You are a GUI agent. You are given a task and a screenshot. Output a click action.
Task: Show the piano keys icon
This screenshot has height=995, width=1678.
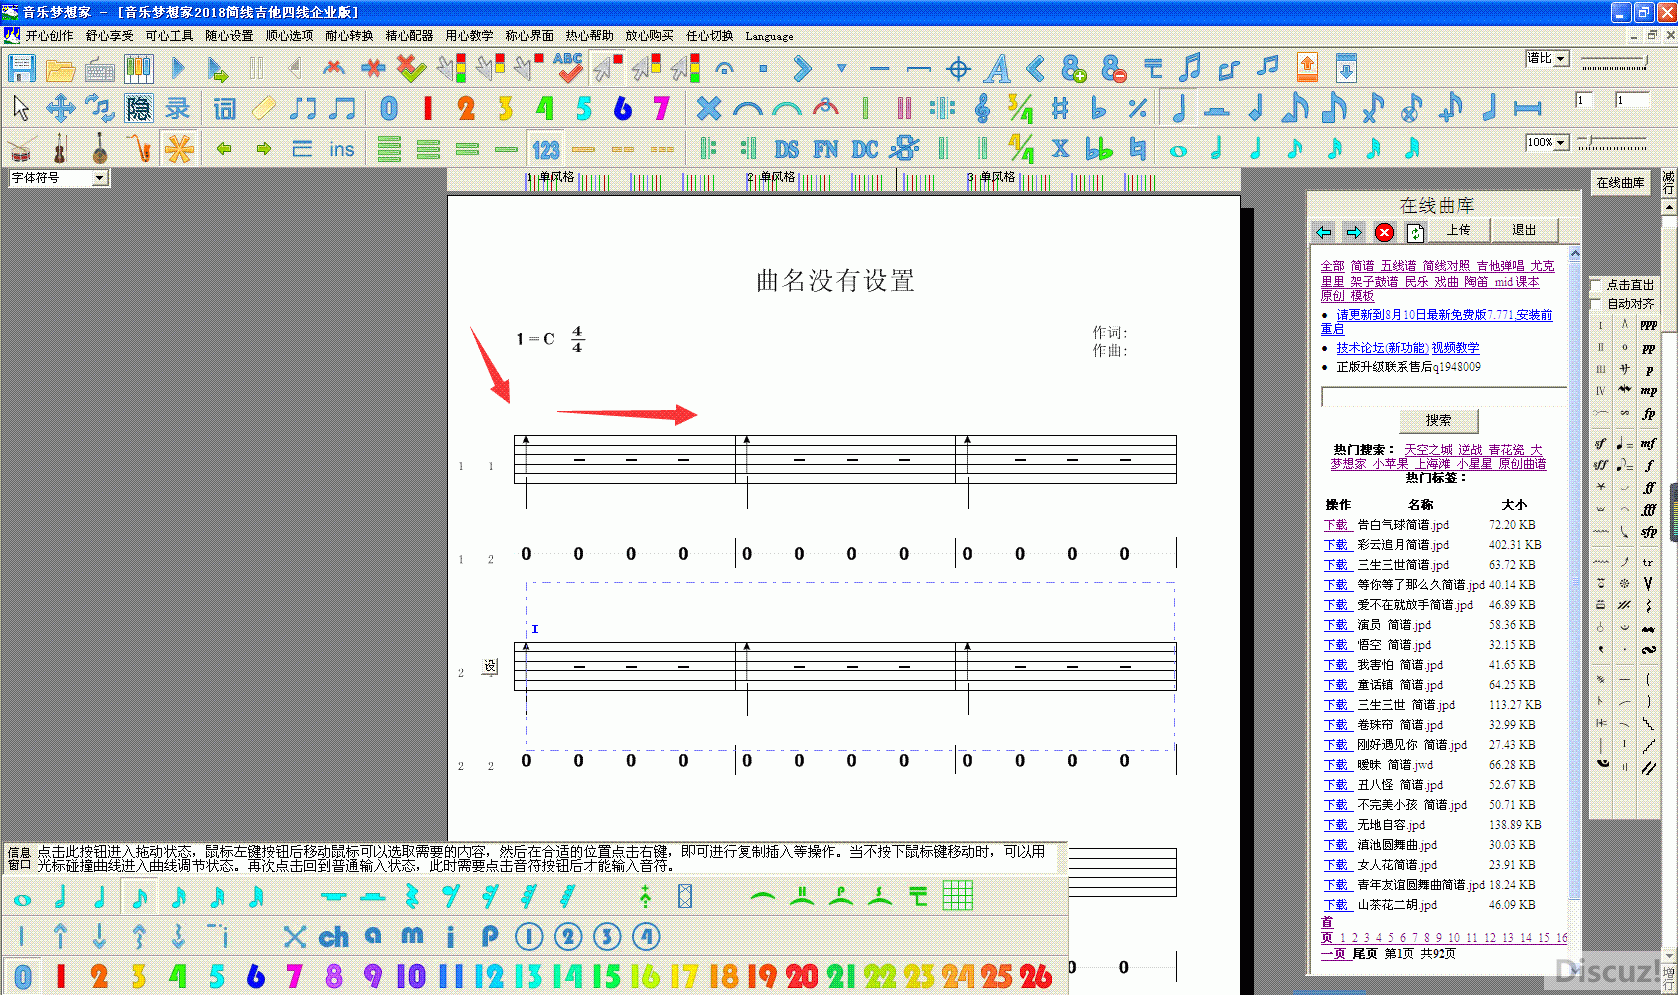click(138, 68)
